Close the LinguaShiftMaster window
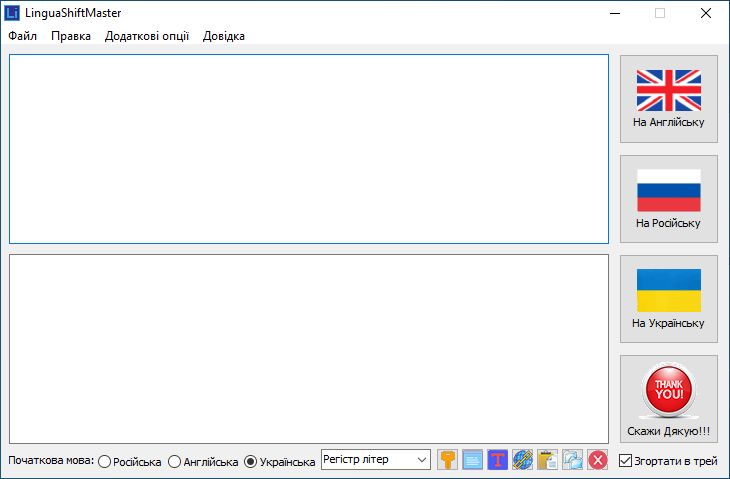This screenshot has width=730, height=479. [x=706, y=13]
